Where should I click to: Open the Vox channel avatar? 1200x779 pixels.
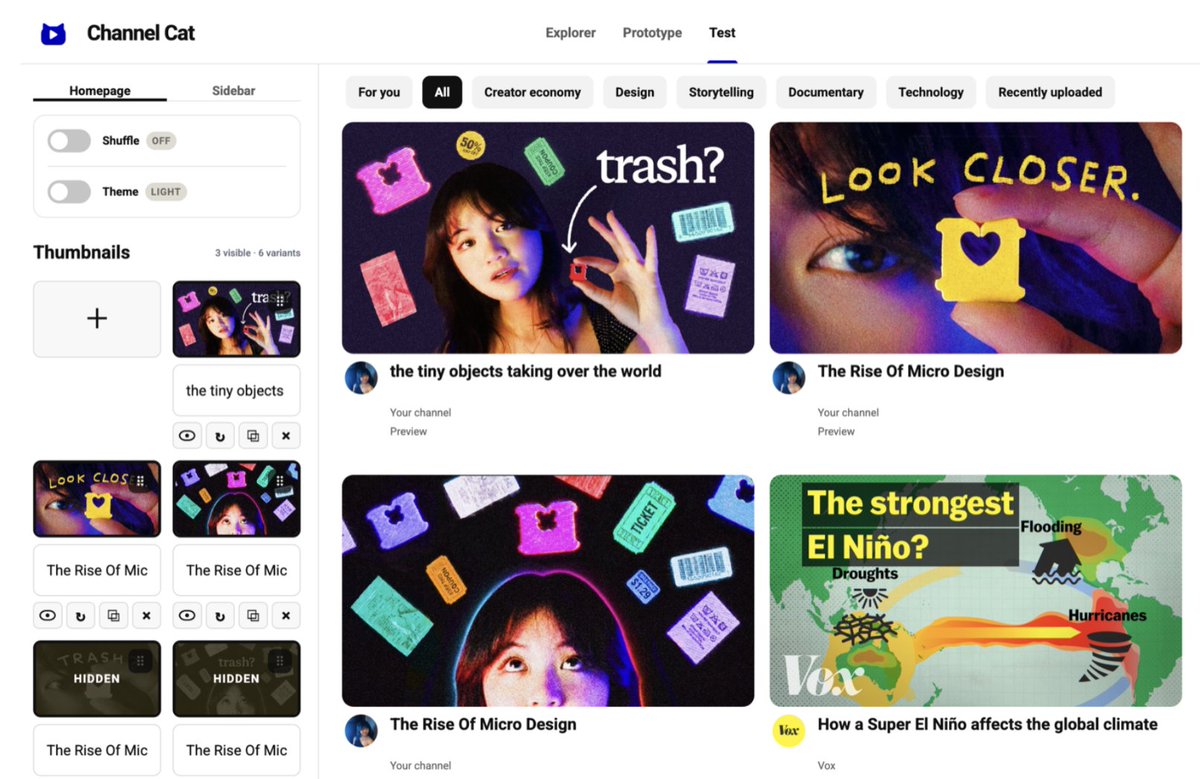pos(789,731)
